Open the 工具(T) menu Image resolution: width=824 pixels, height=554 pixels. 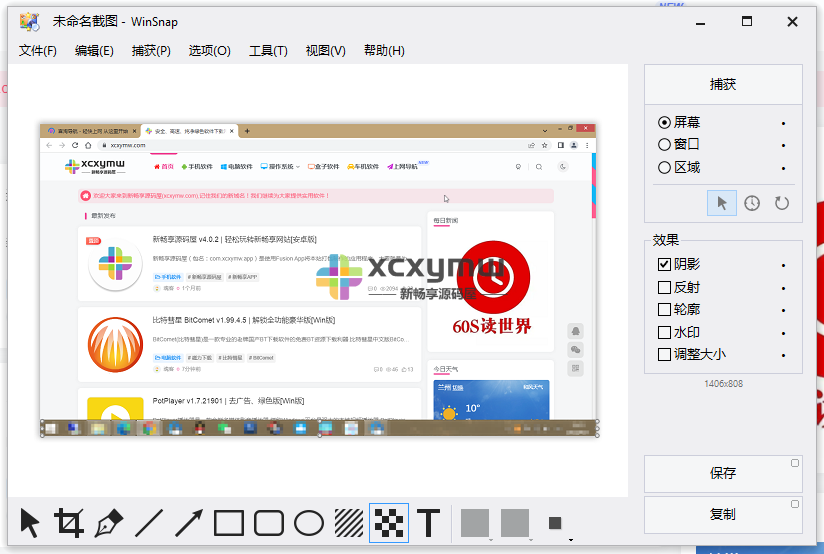tap(268, 51)
